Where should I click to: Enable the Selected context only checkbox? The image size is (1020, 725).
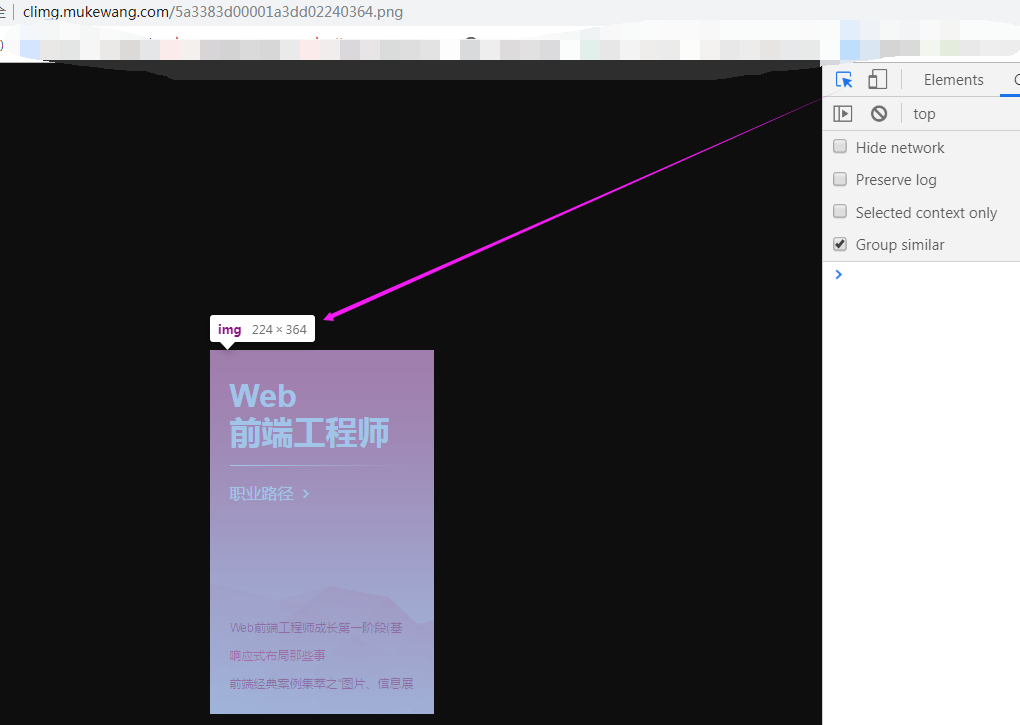tap(840, 211)
